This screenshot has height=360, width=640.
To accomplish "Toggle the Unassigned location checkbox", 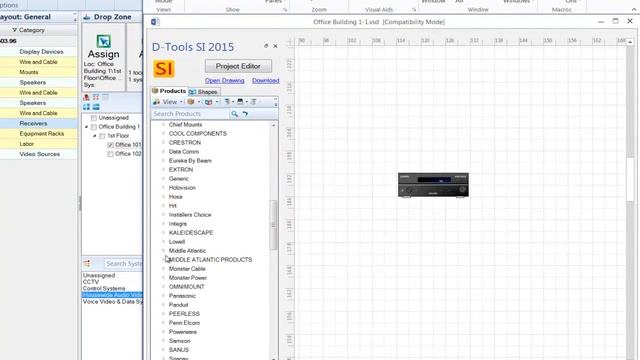I will pyautogui.click(x=94, y=118).
